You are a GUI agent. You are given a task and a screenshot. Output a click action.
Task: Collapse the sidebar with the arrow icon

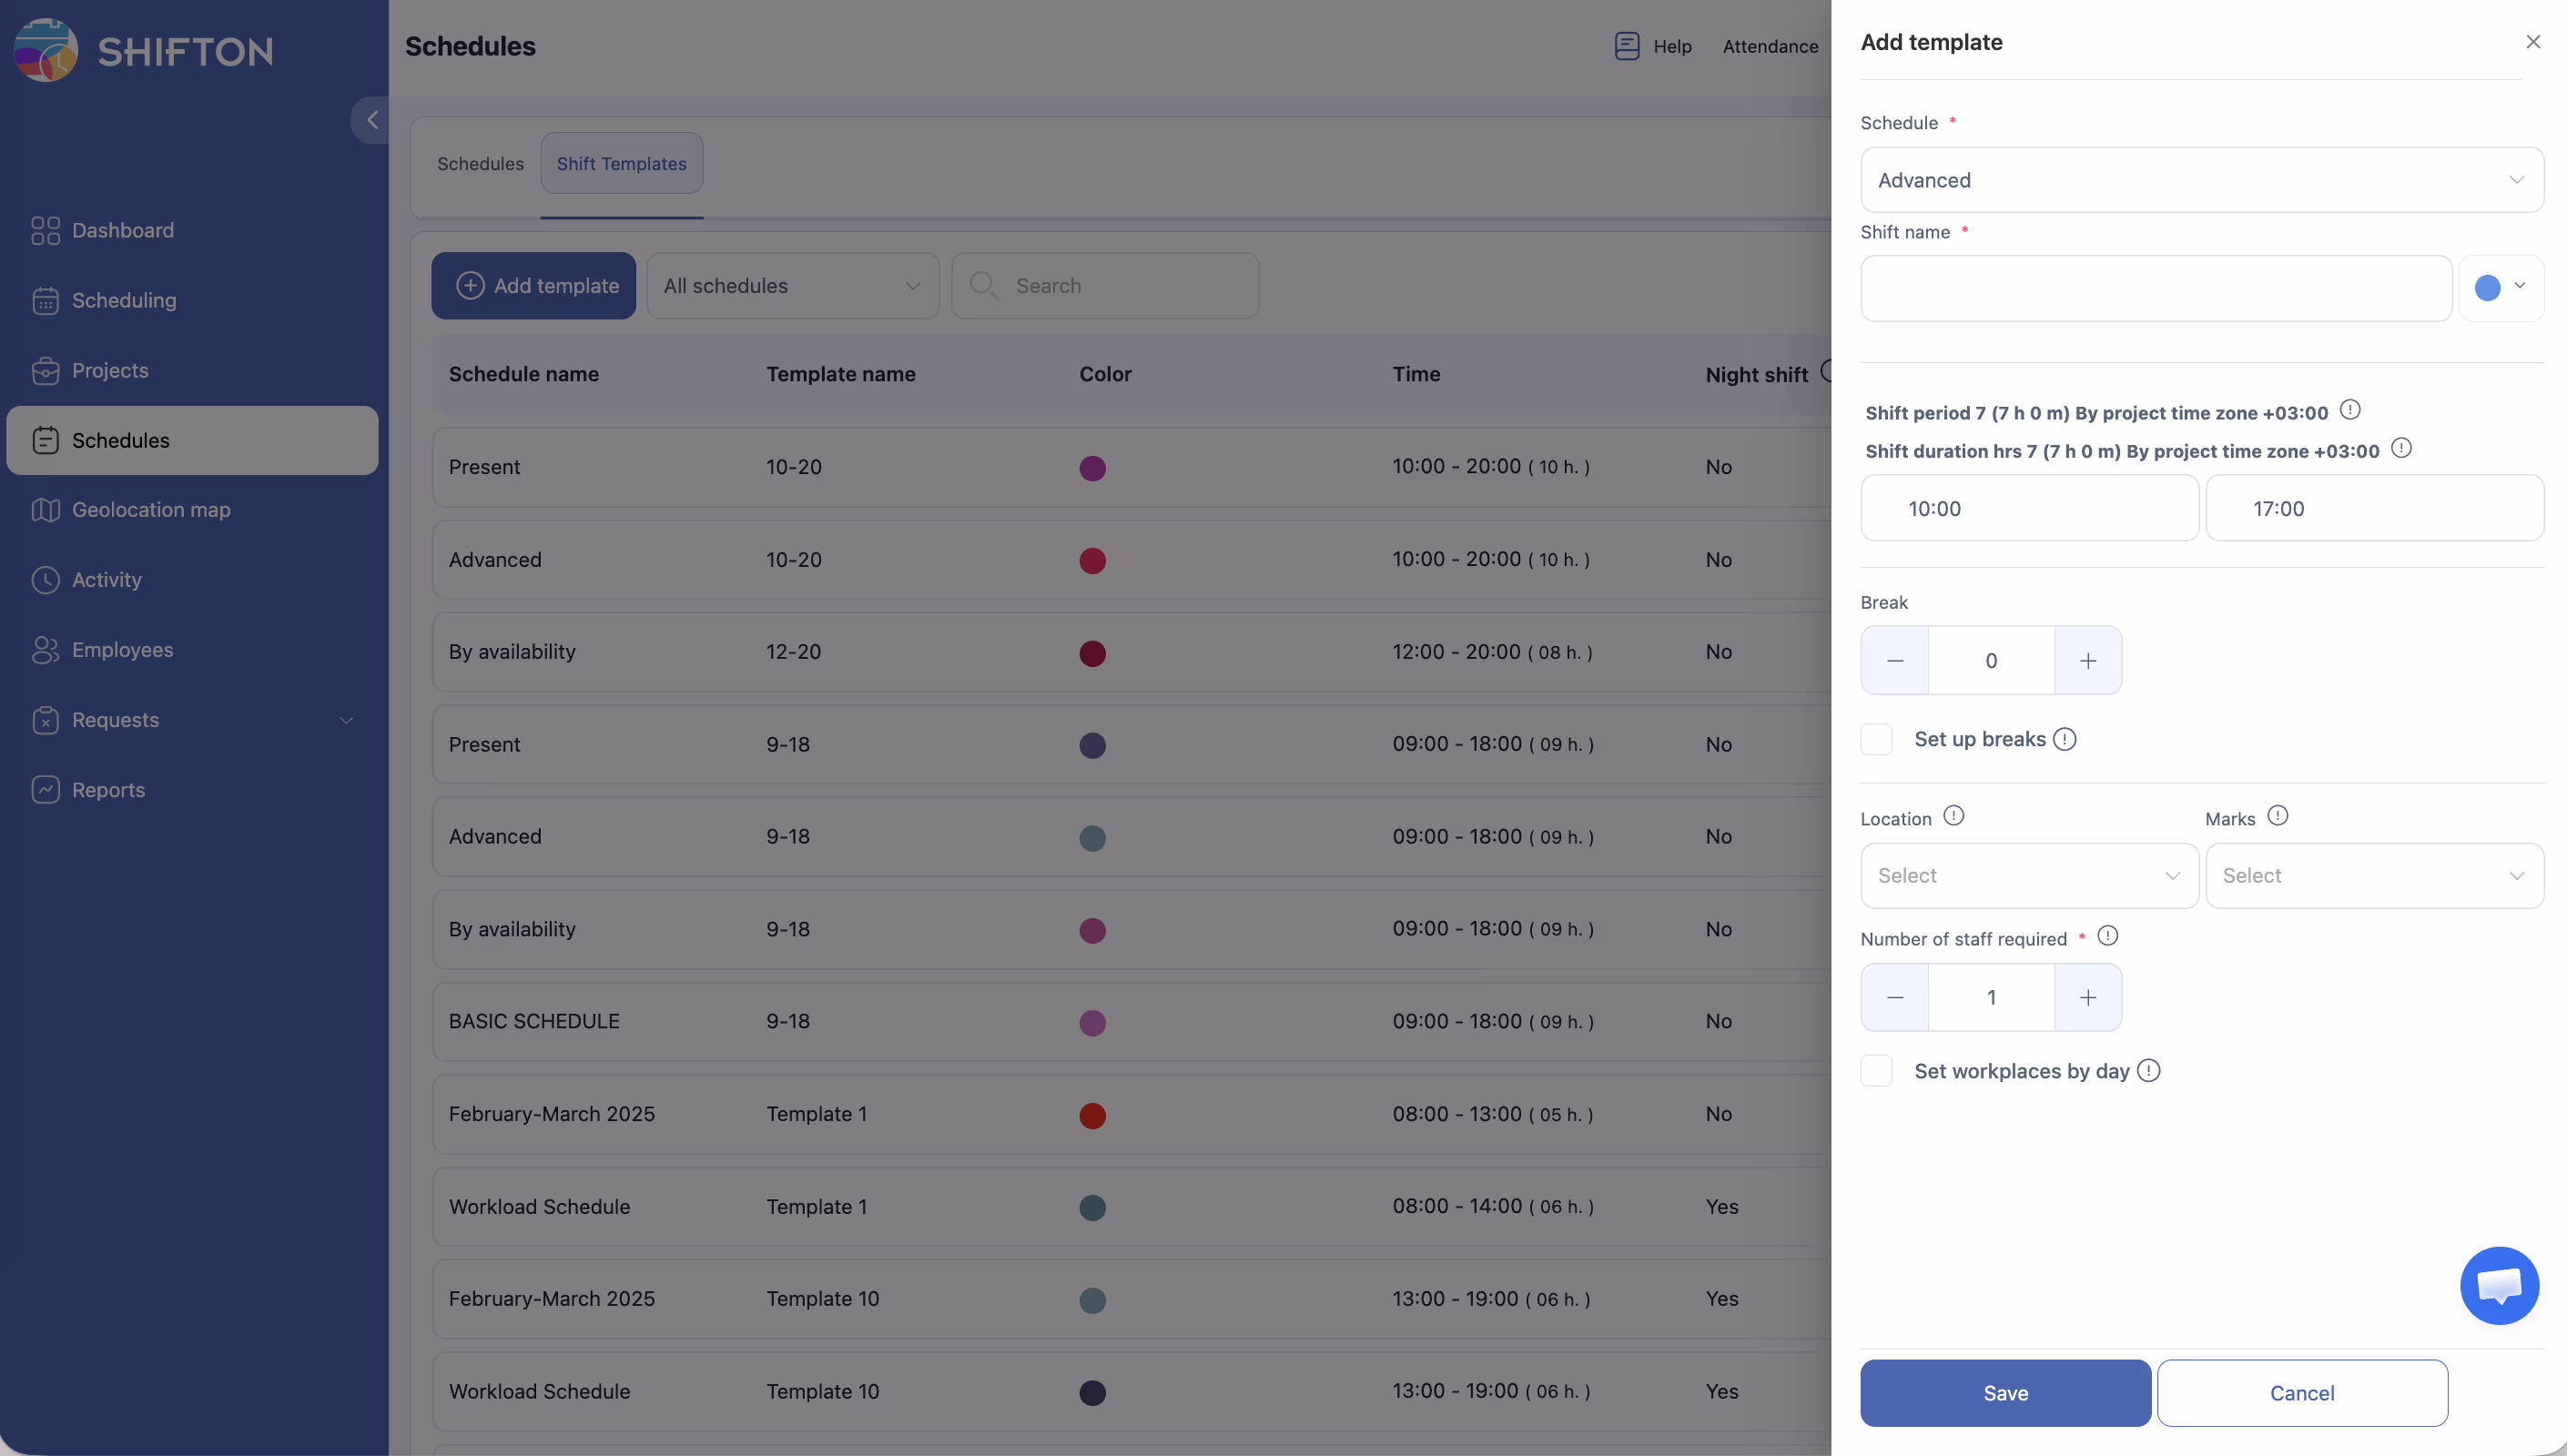[x=371, y=120]
